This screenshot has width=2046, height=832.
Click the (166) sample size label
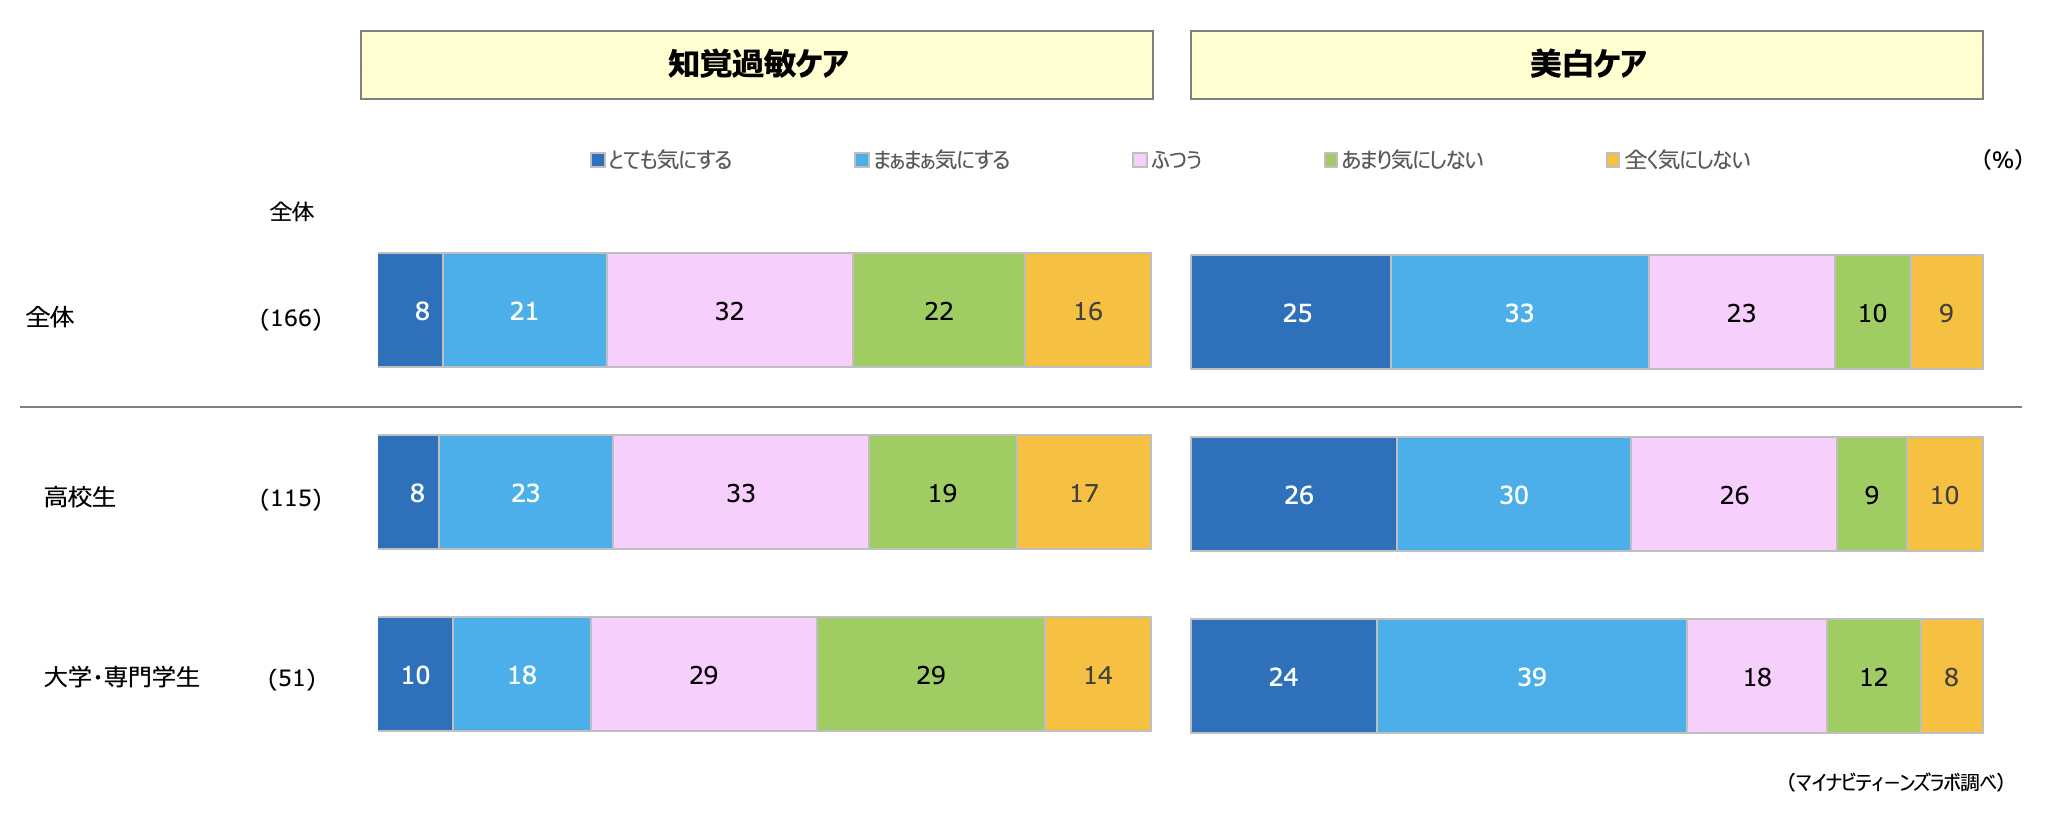coord(291,318)
